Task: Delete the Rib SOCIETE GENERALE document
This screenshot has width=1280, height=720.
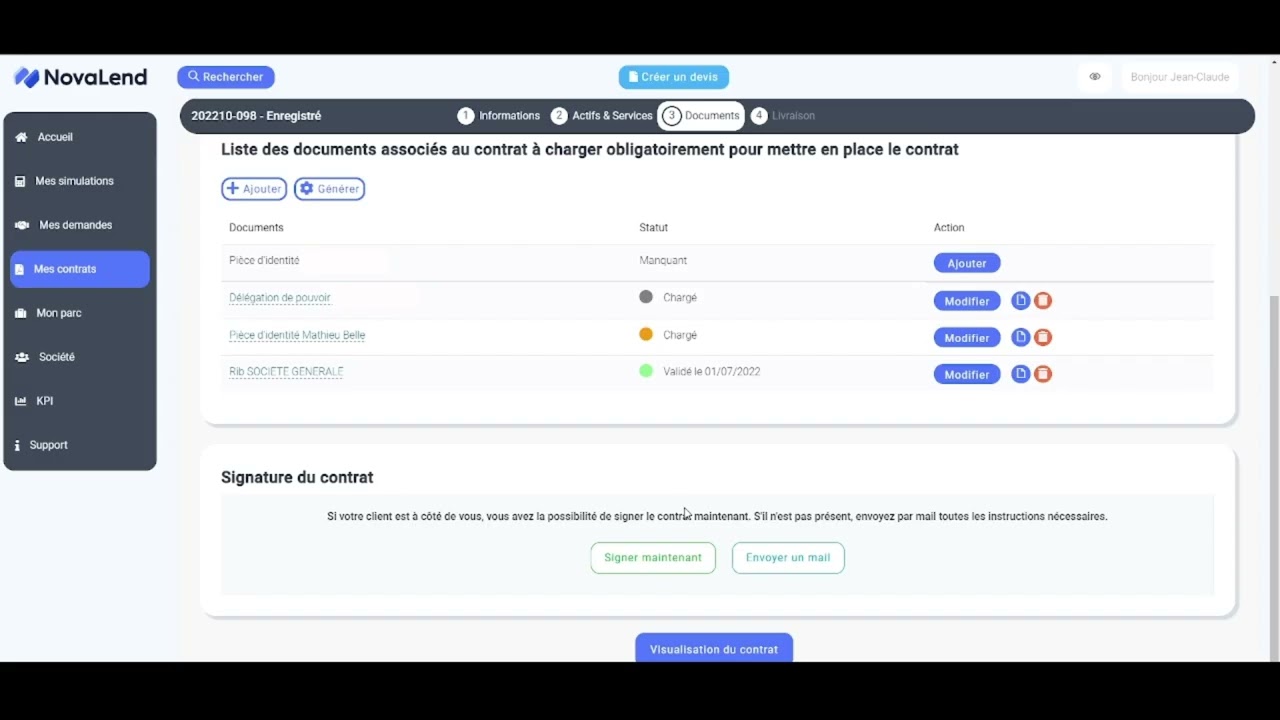Action: [x=1043, y=374]
